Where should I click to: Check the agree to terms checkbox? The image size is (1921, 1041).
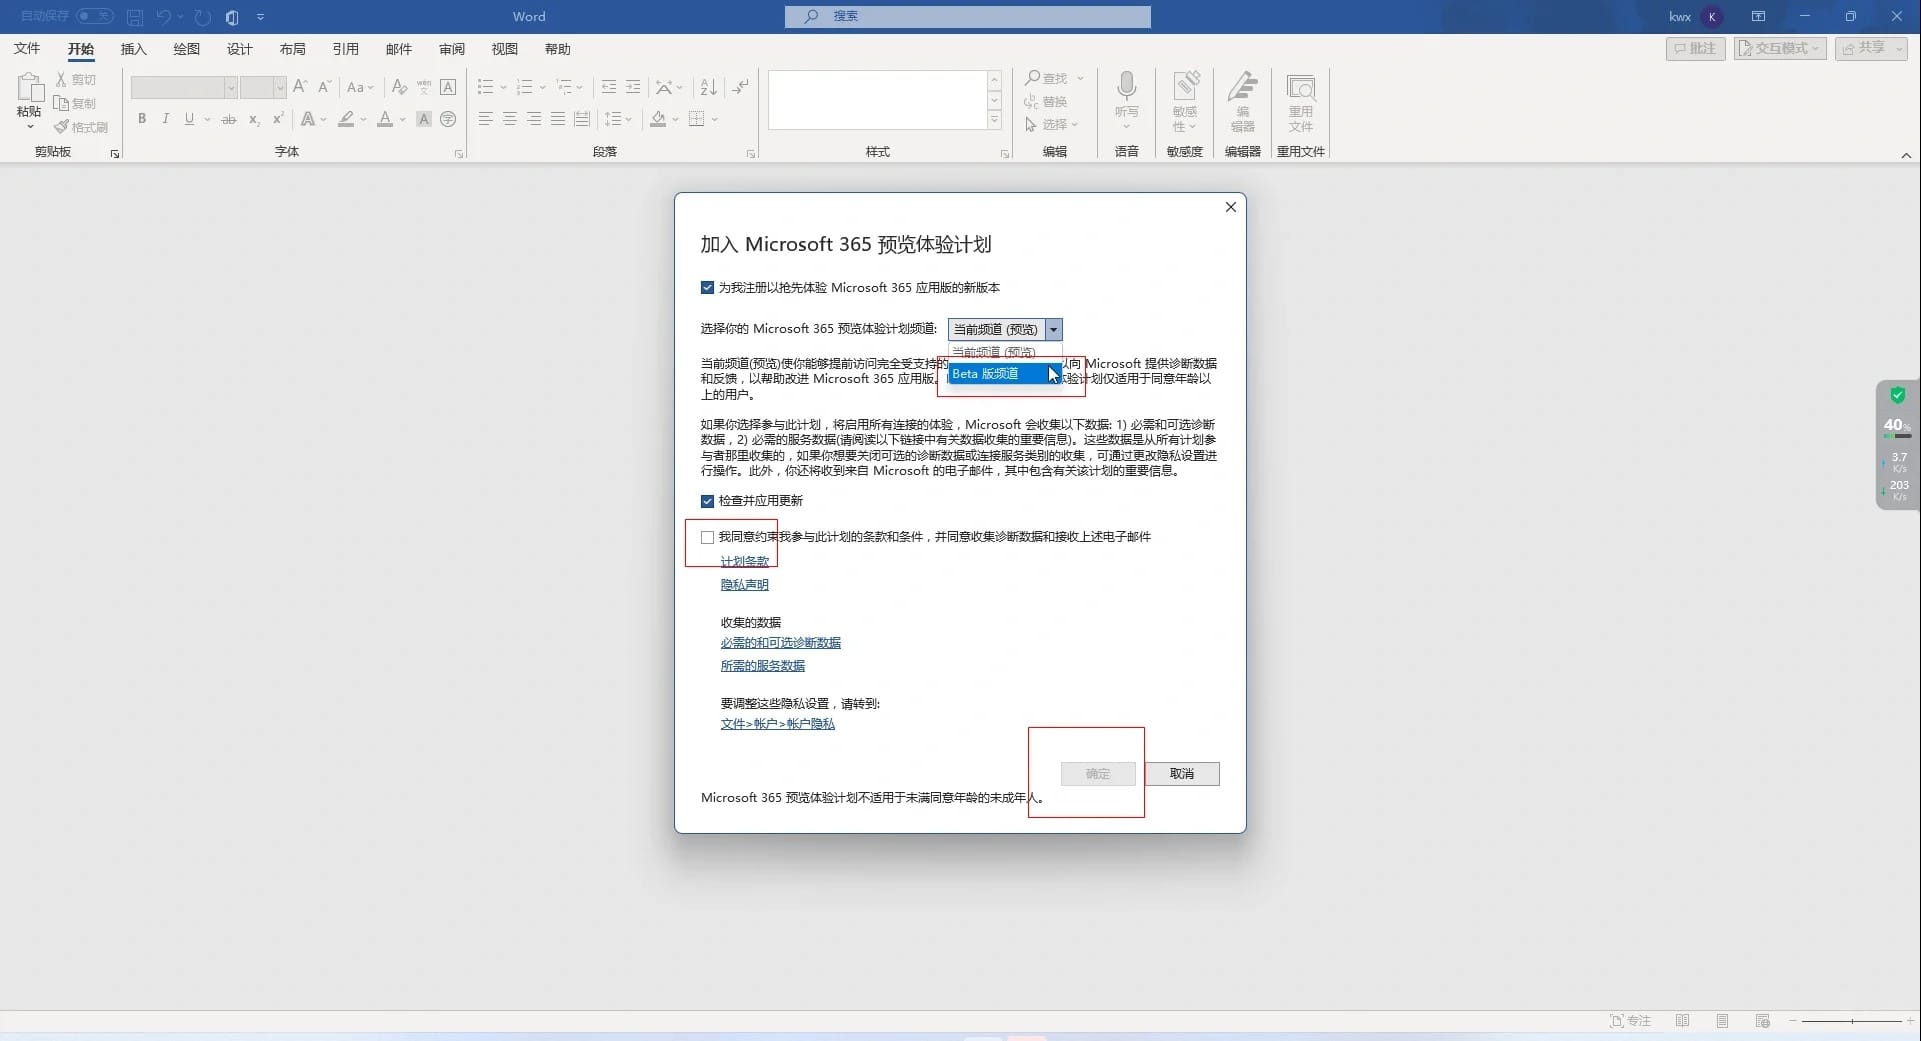(707, 537)
